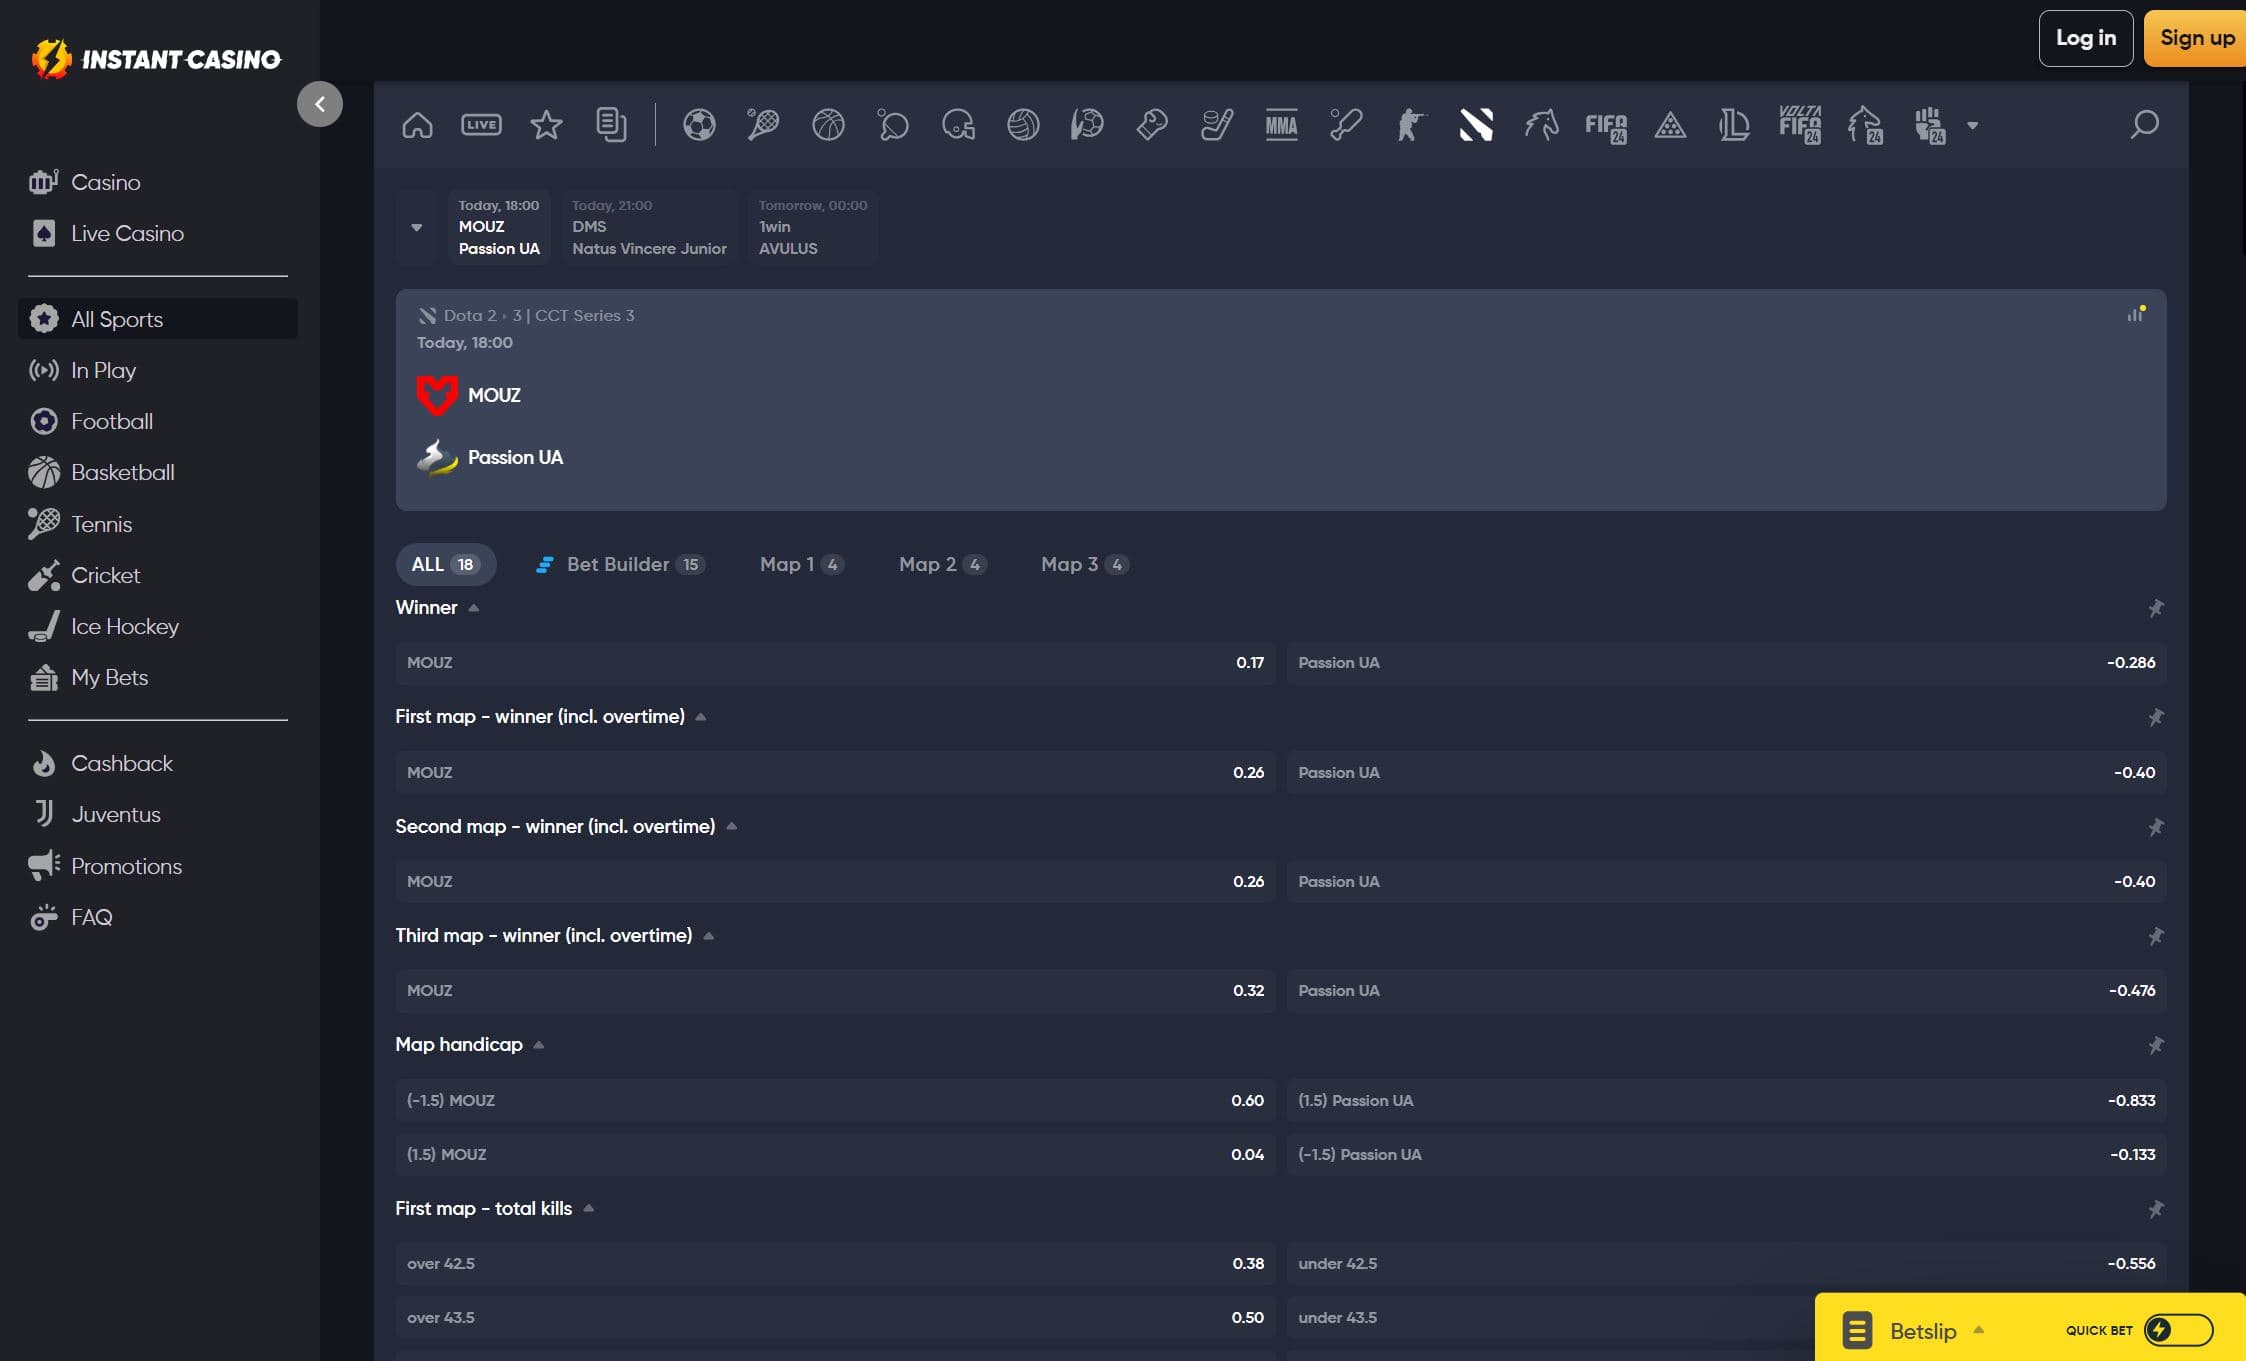This screenshot has width=2246, height=1361.
Task: Open DMS vs Natus Vincere Junior match
Action: click(x=649, y=227)
